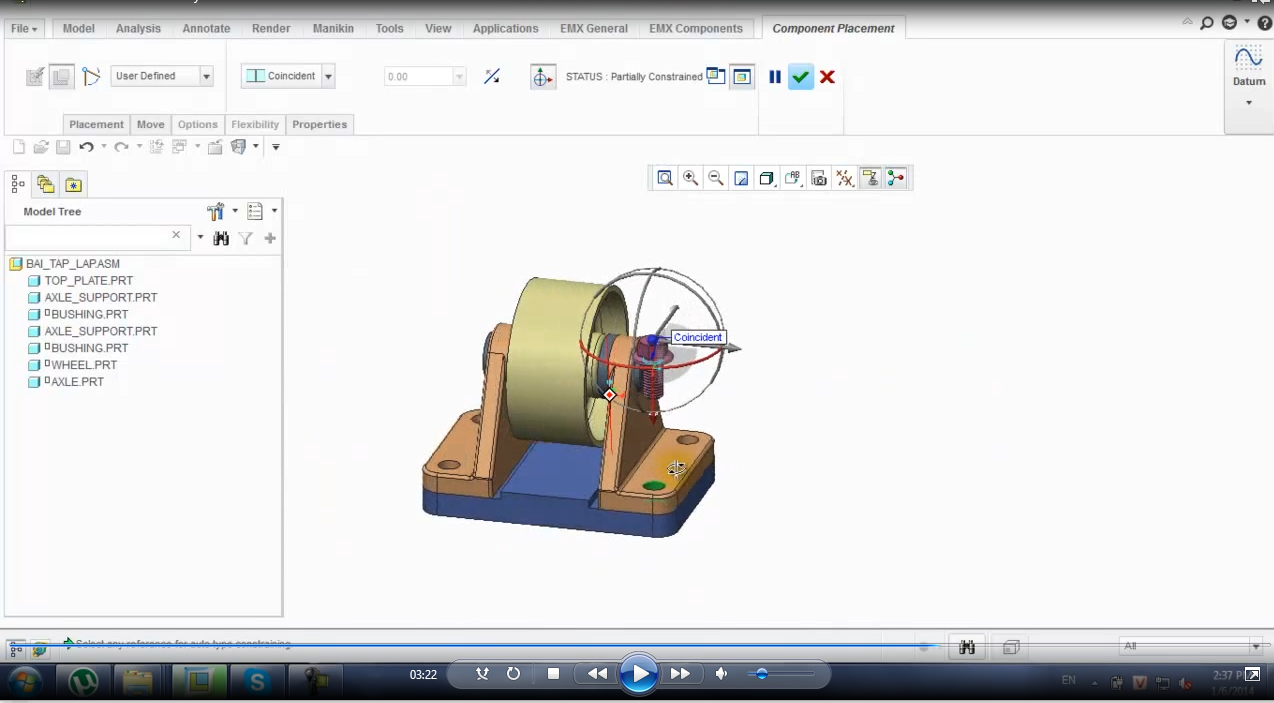This screenshot has height=703, width=1274.
Task: Switch to the Properties tab
Action: click(x=319, y=124)
